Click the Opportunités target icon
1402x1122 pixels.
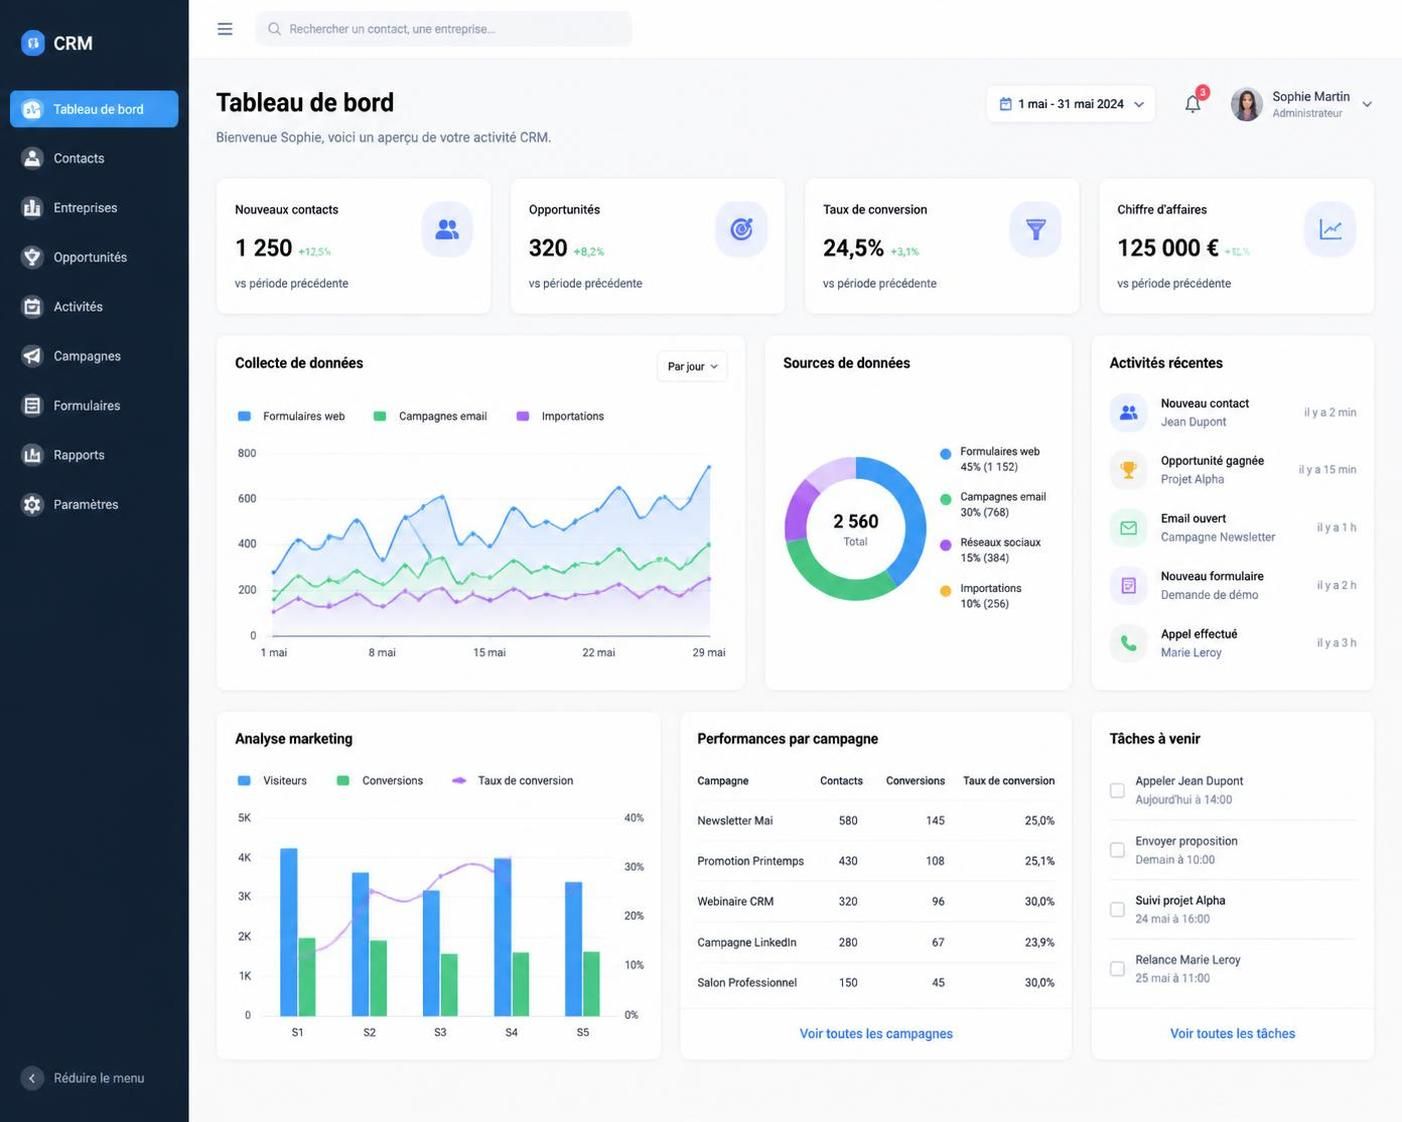click(741, 229)
